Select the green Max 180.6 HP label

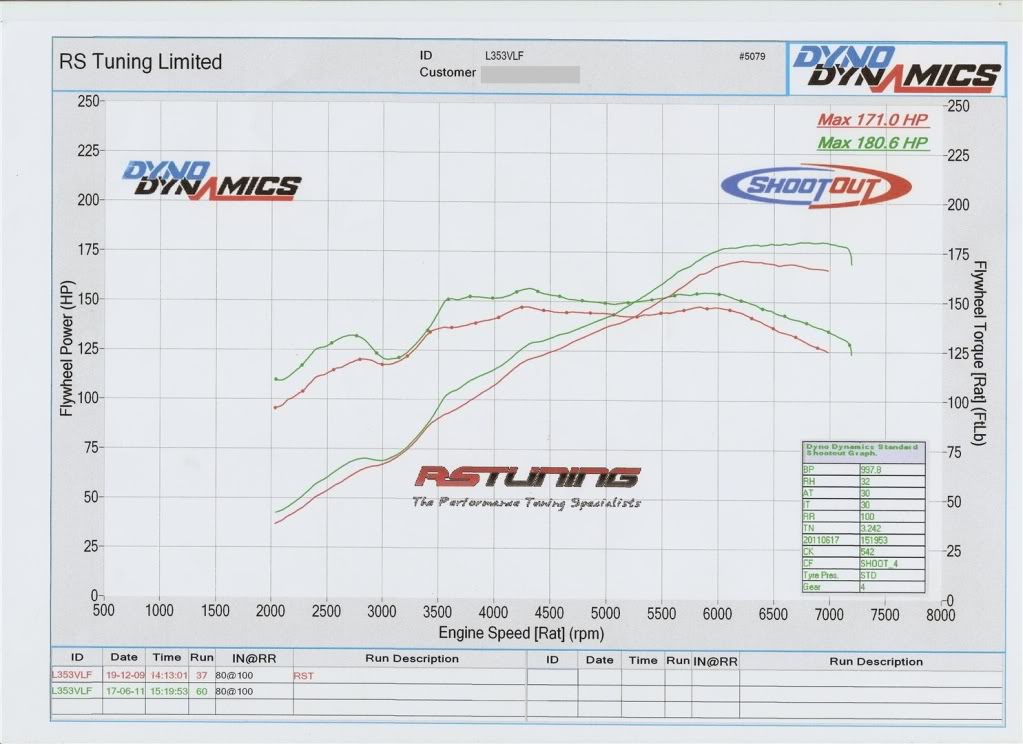tap(873, 143)
